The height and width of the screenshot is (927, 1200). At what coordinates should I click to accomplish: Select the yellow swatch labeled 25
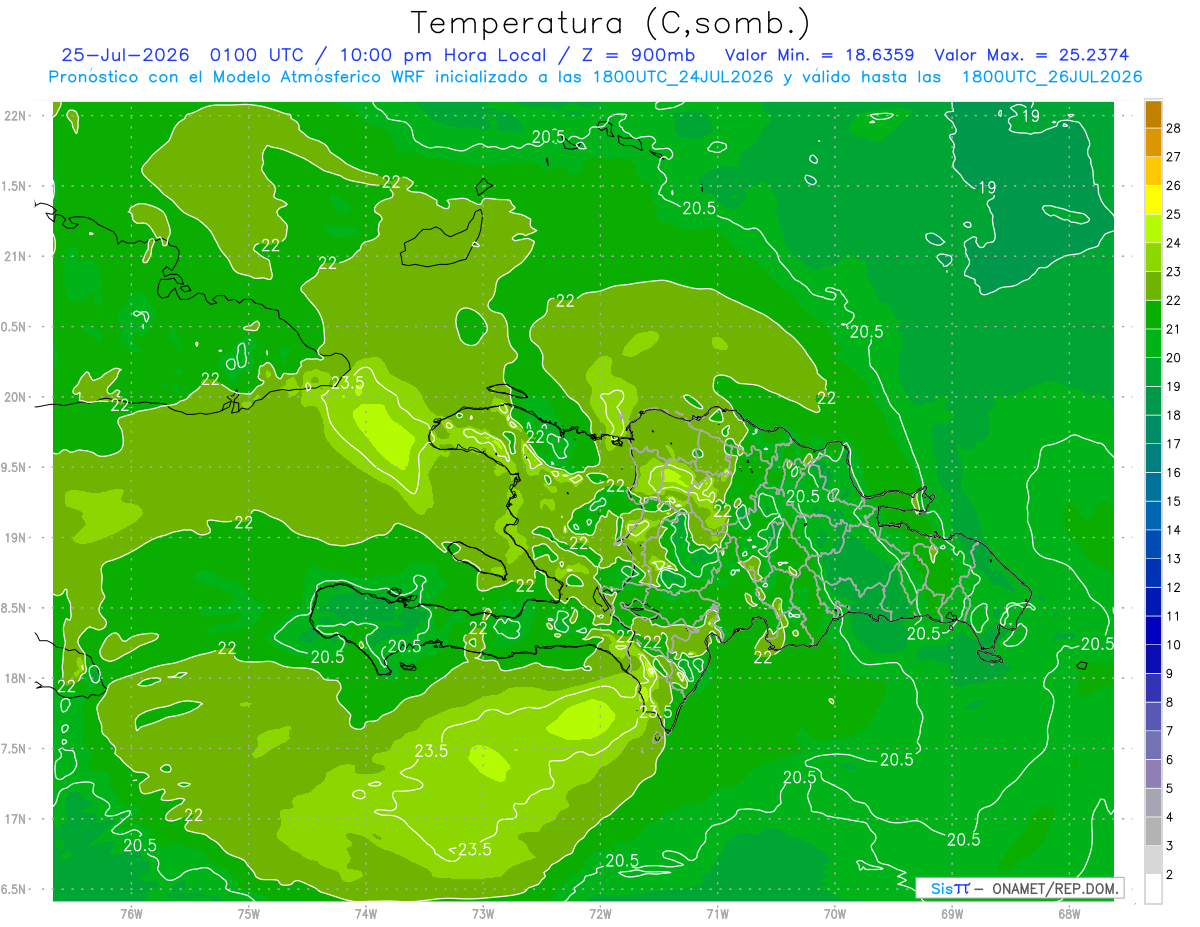(1153, 201)
